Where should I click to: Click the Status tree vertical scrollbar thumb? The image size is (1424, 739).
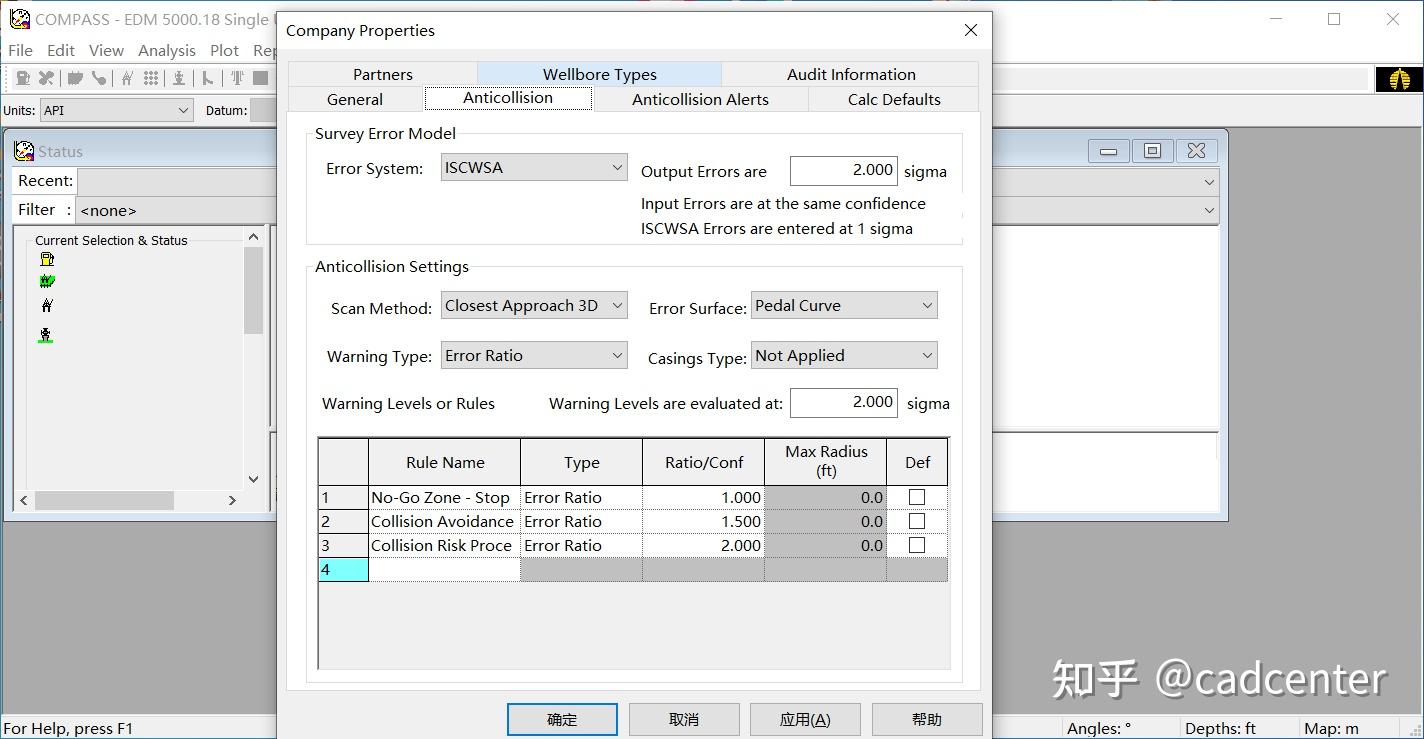point(253,290)
